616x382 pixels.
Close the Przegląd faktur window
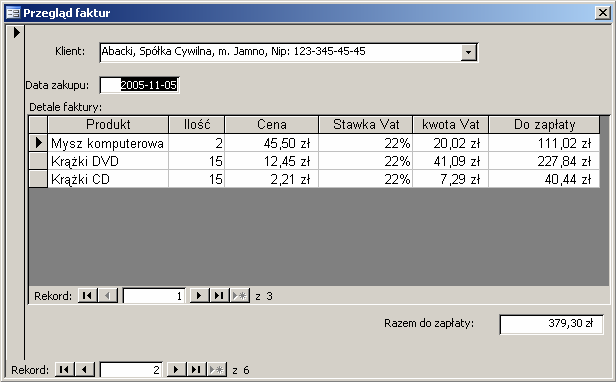[603, 13]
